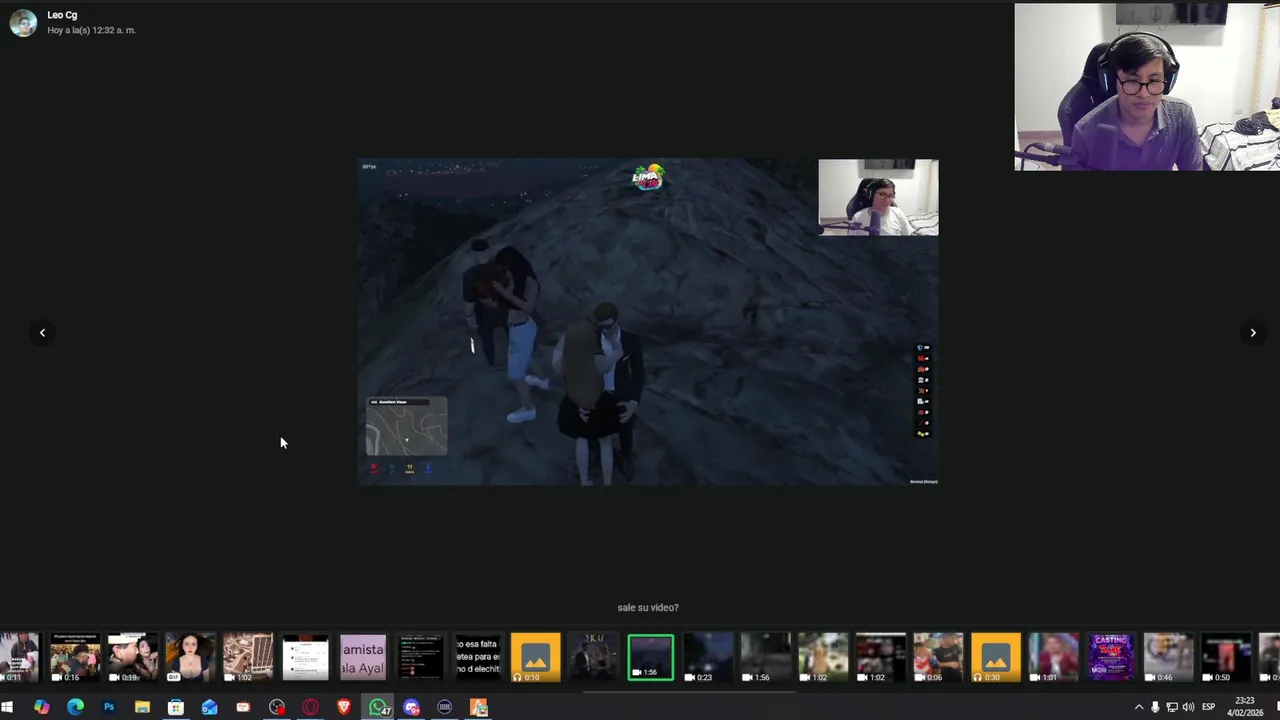Open the volume tray icon

click(x=1188, y=707)
